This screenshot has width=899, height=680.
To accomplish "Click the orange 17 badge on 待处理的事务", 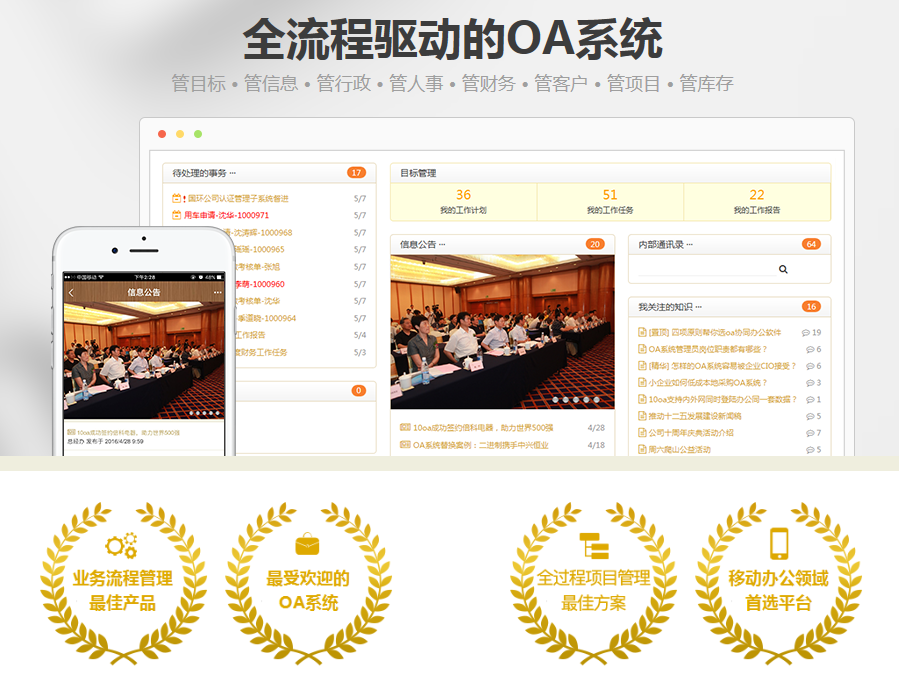I will click(355, 172).
